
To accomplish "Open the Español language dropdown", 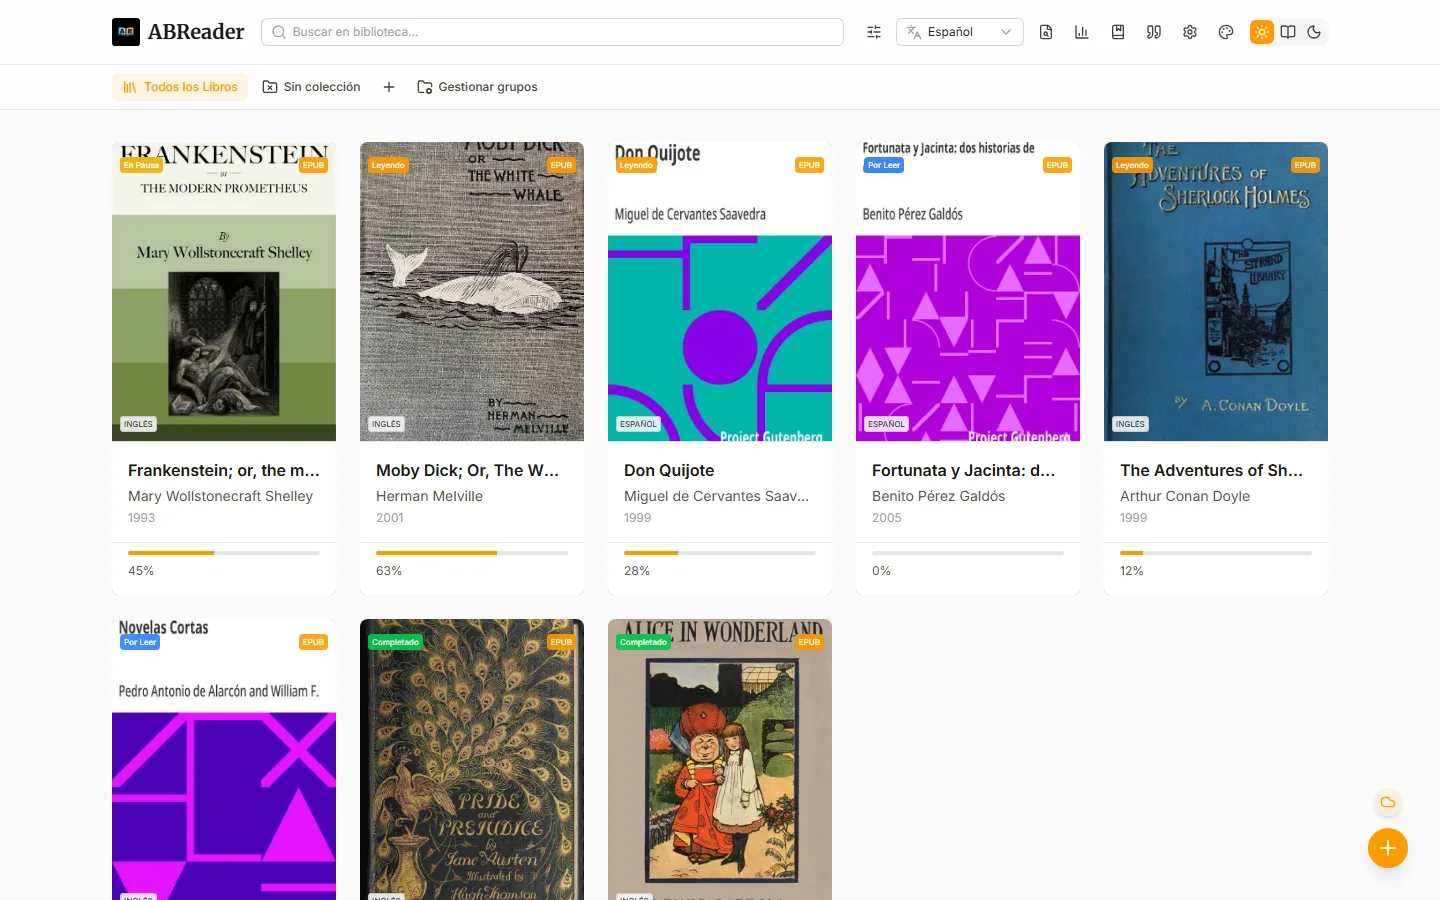I will click(960, 32).
